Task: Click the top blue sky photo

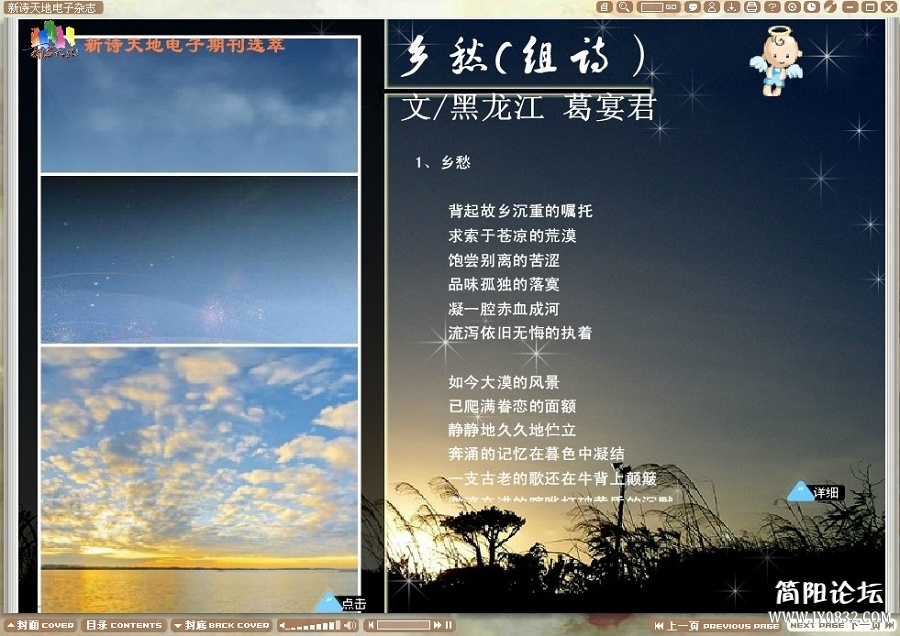Action: coord(199,105)
